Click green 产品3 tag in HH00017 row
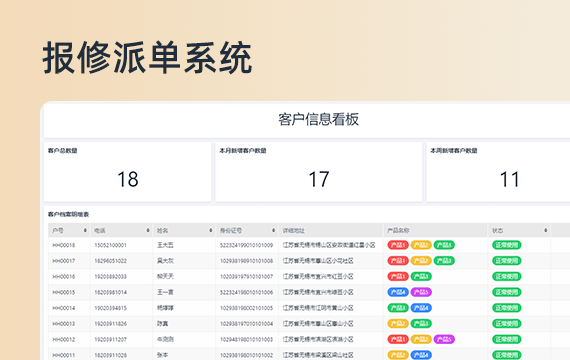570x360 pixels. [x=444, y=261]
